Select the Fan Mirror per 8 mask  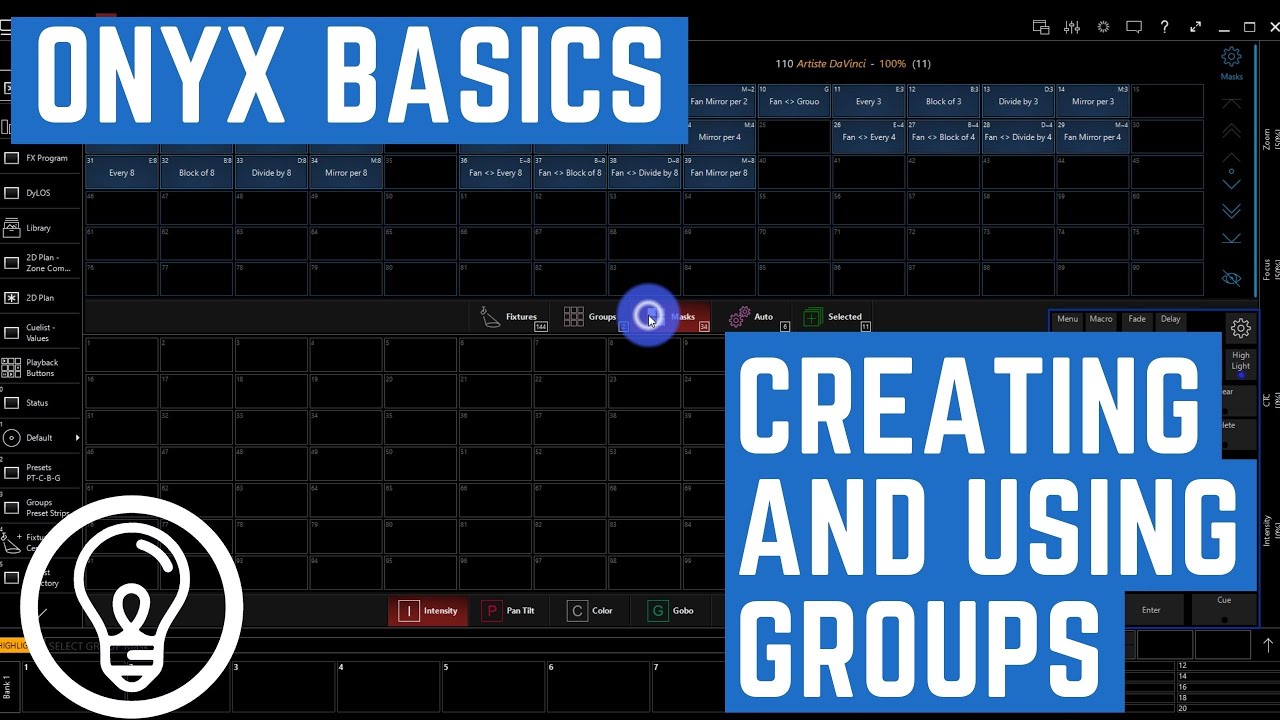click(x=720, y=172)
